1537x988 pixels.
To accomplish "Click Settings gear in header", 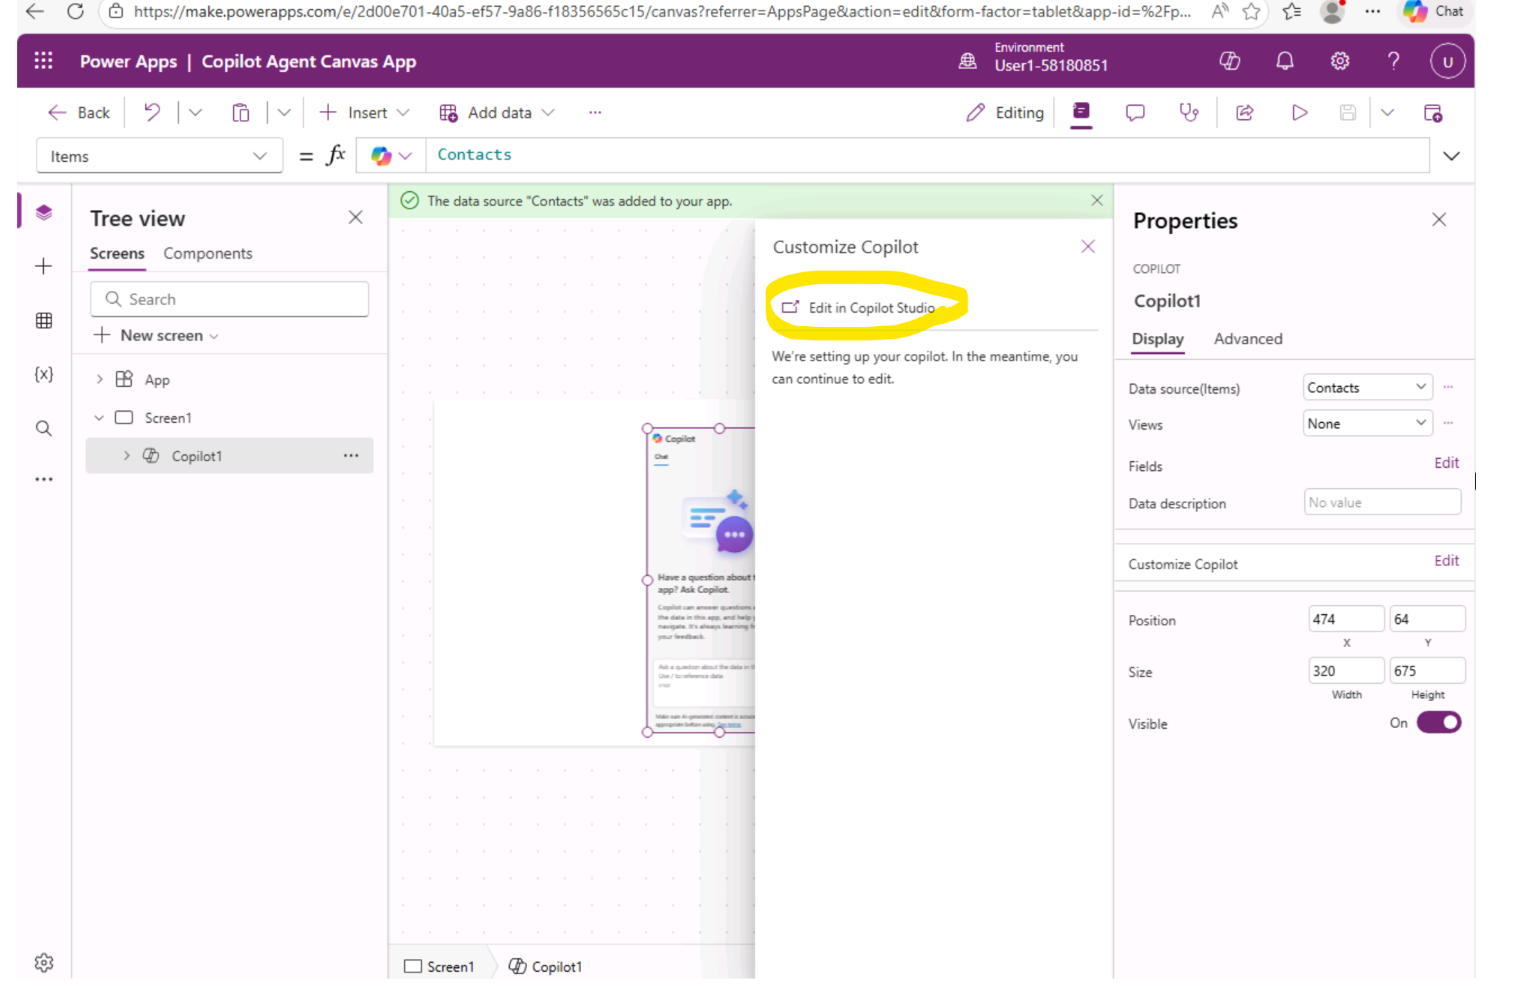I will tap(1340, 61).
